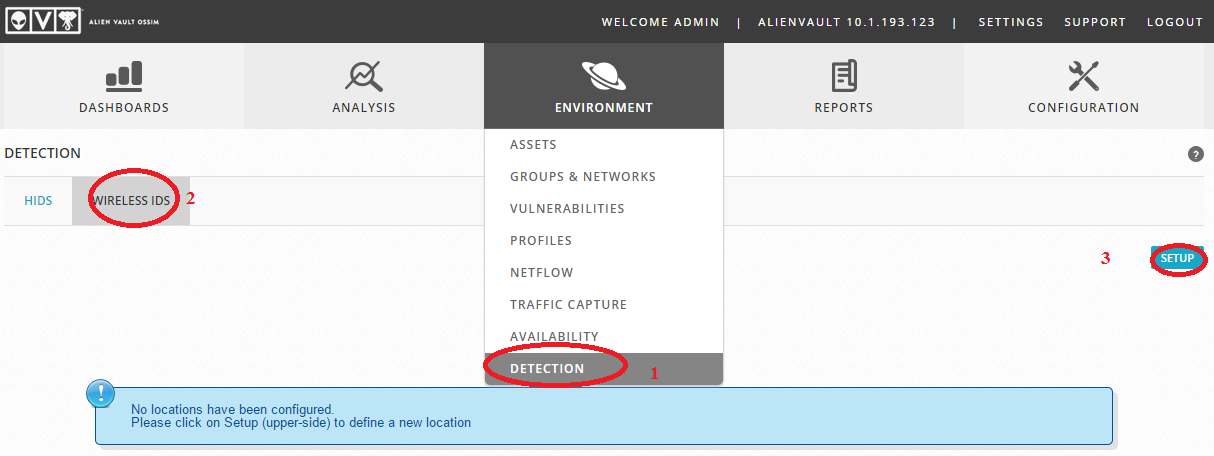
Task: Select Vulnerabilities in the dropdown
Action: 567,209
